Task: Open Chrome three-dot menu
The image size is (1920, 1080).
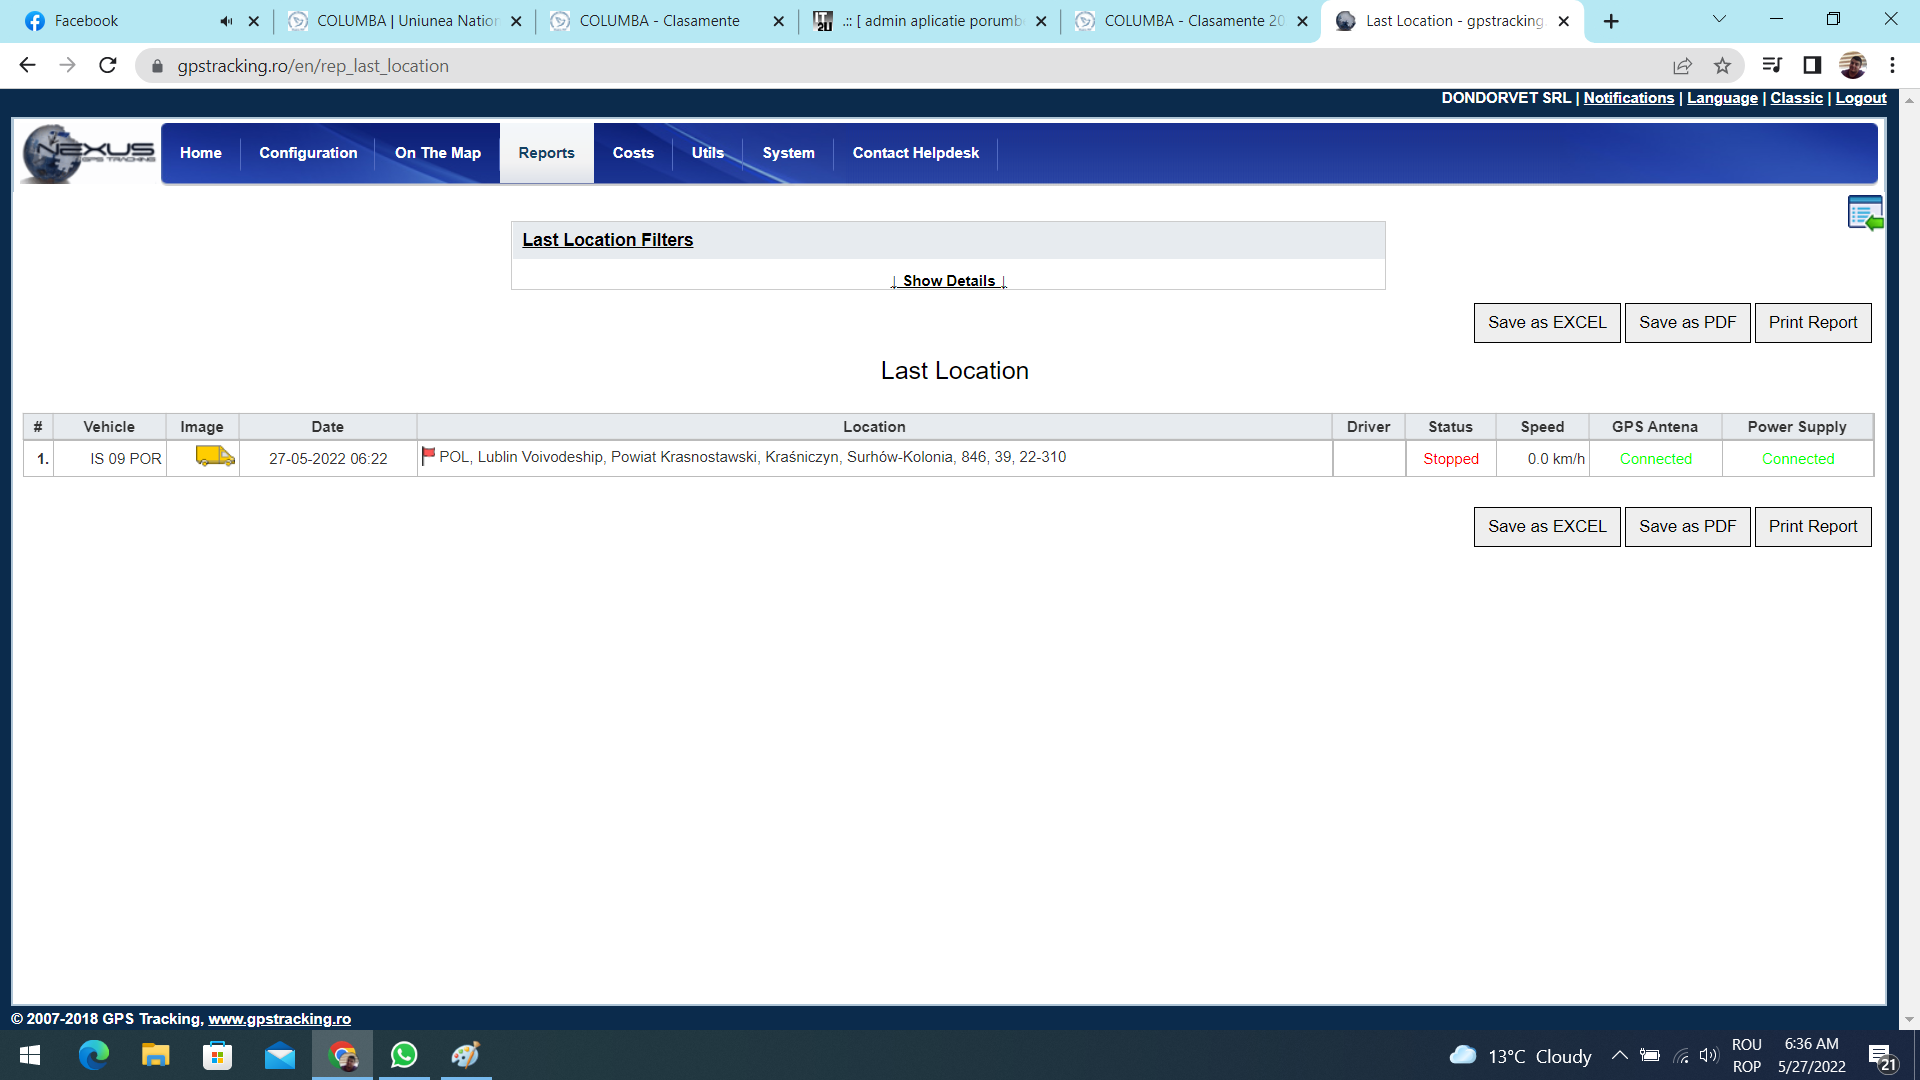Action: (x=1892, y=66)
